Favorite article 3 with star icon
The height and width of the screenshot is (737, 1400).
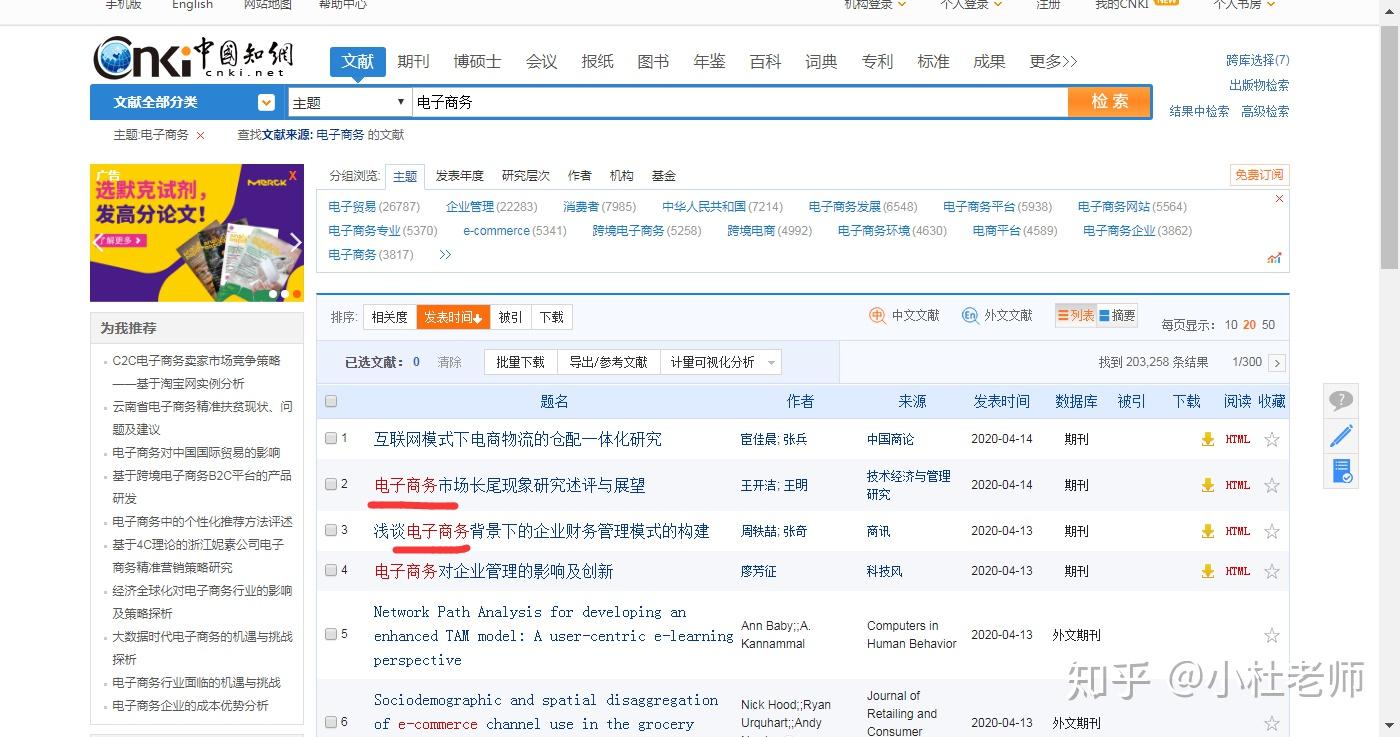(x=1272, y=531)
